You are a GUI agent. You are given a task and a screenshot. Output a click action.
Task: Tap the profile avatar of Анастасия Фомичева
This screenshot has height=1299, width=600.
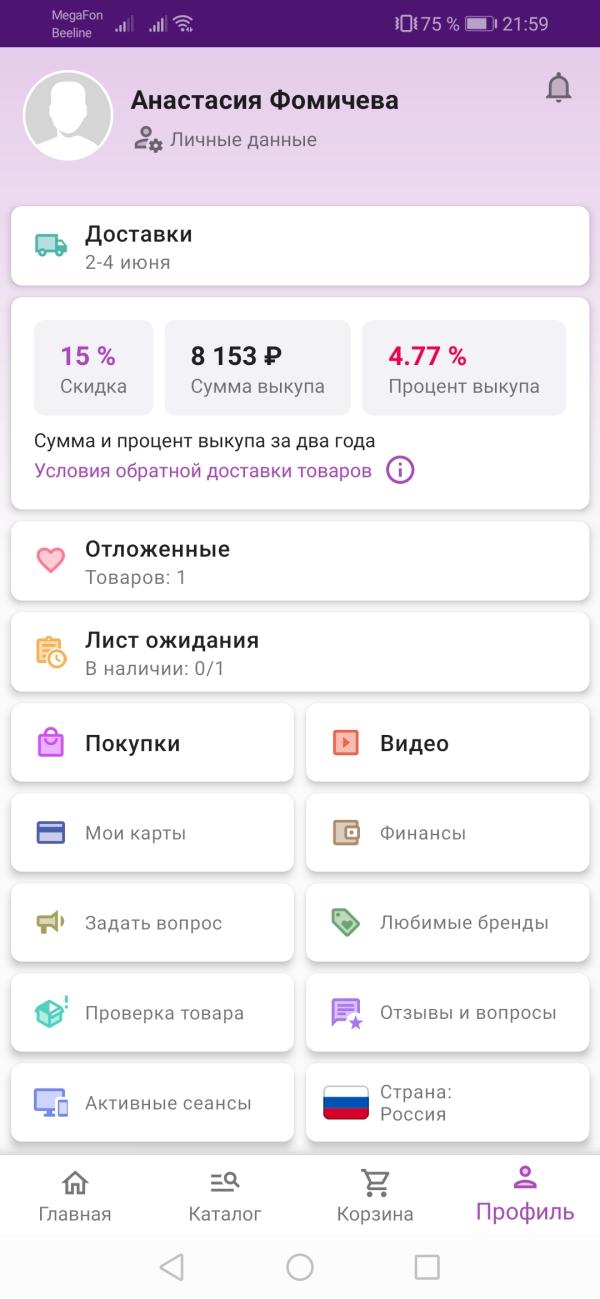click(69, 115)
